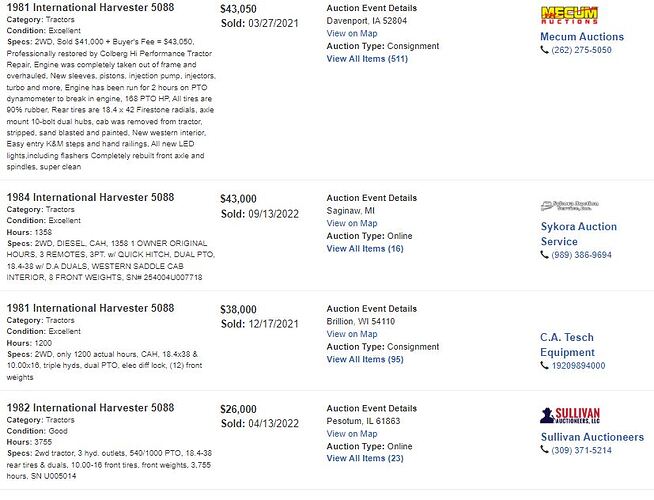This screenshot has width=654, height=500.
Task: Click View on Map for Pesotum, IL
Action: tap(352, 434)
